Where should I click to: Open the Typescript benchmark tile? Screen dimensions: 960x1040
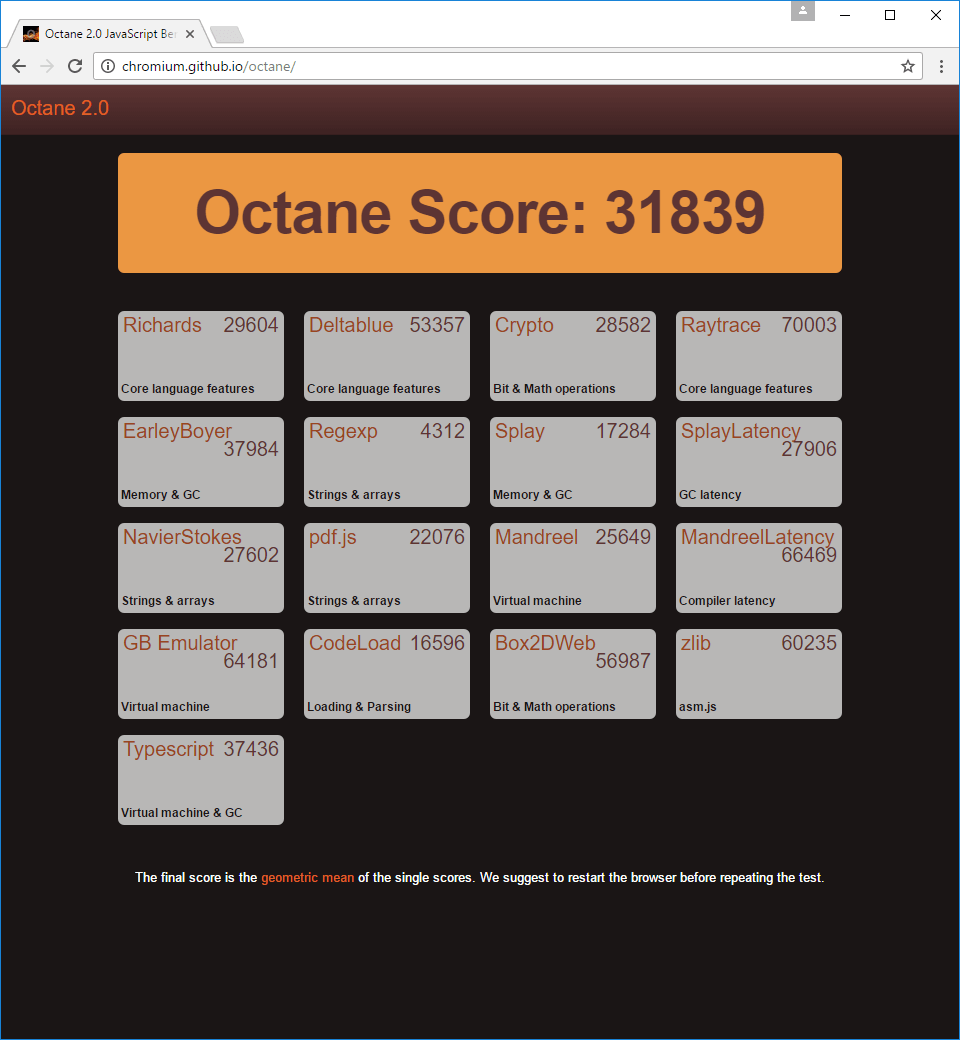[x=201, y=780]
